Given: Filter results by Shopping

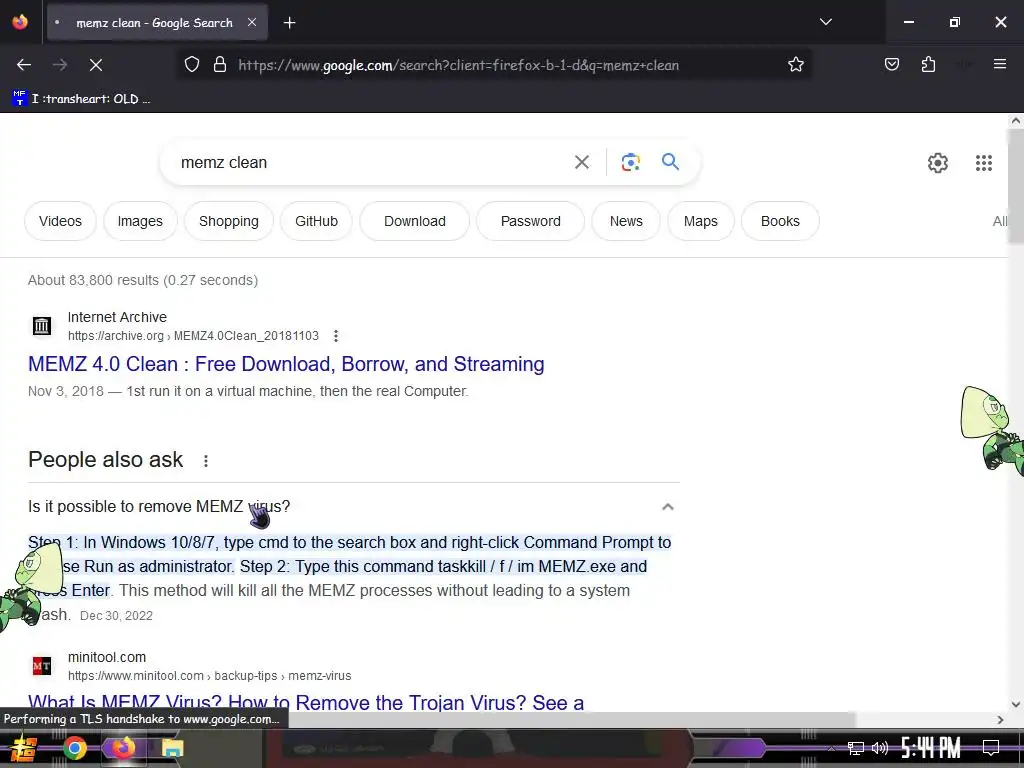Looking at the screenshot, I should point(229,221).
